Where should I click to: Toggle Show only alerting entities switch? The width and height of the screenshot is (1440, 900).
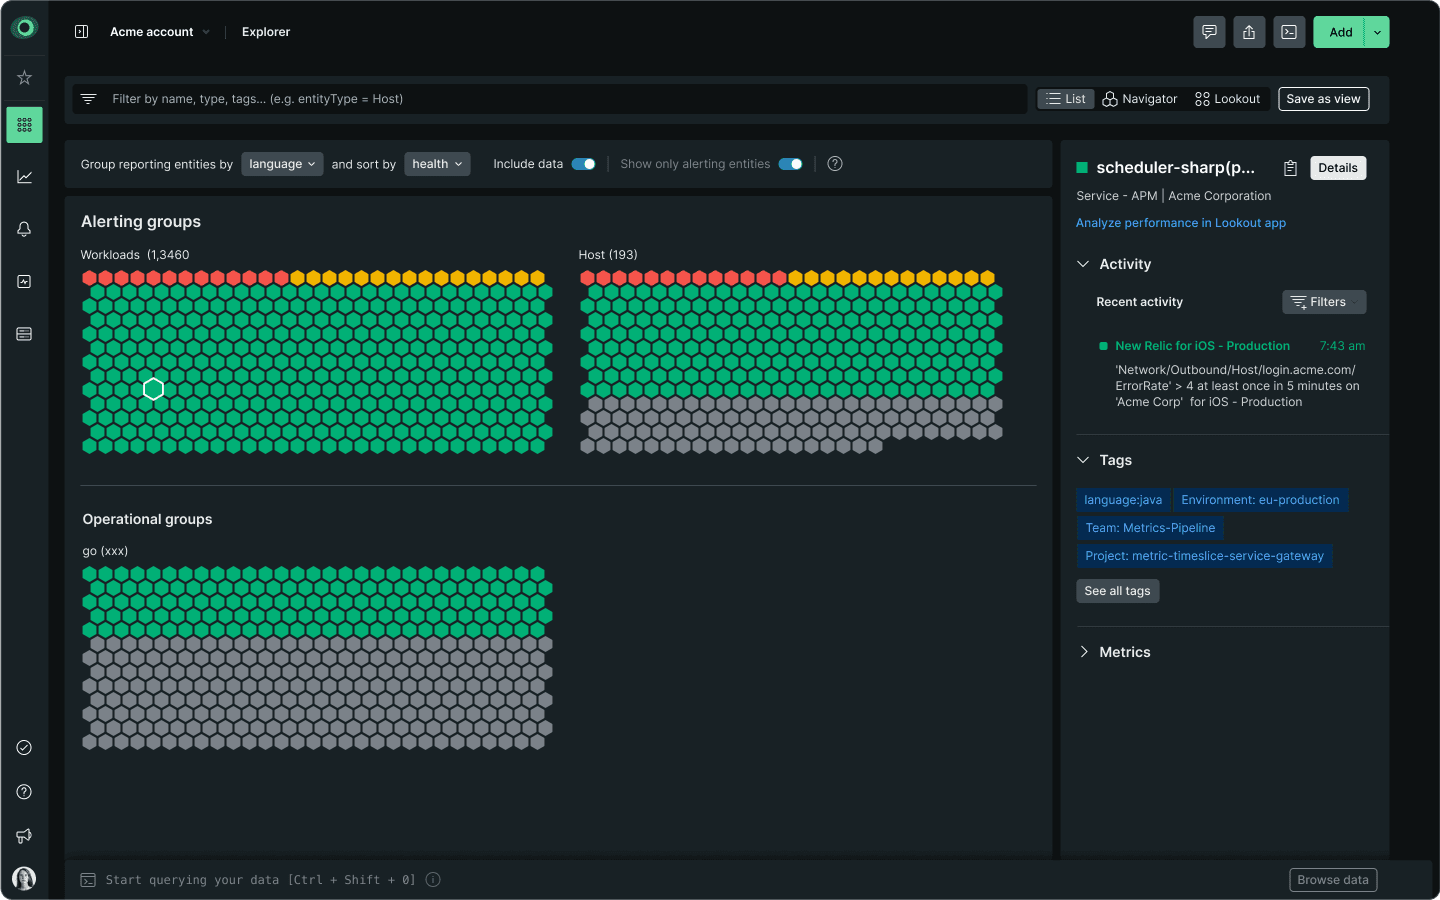coord(790,164)
